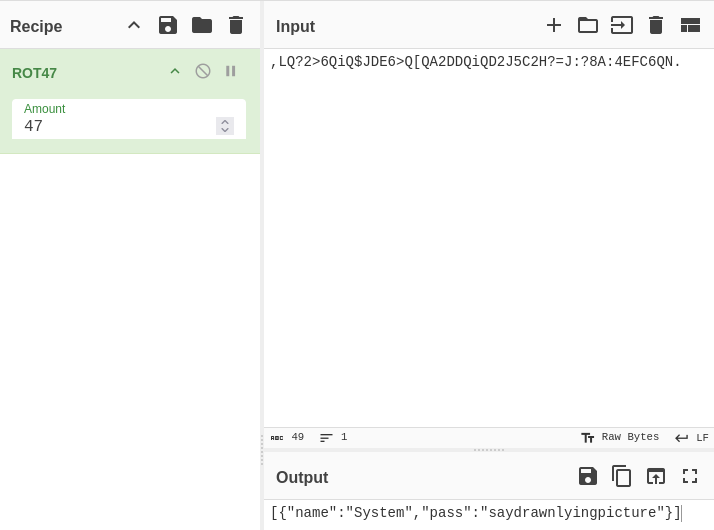Click the Output pane title
The width and height of the screenshot is (714, 530).
[x=302, y=477]
